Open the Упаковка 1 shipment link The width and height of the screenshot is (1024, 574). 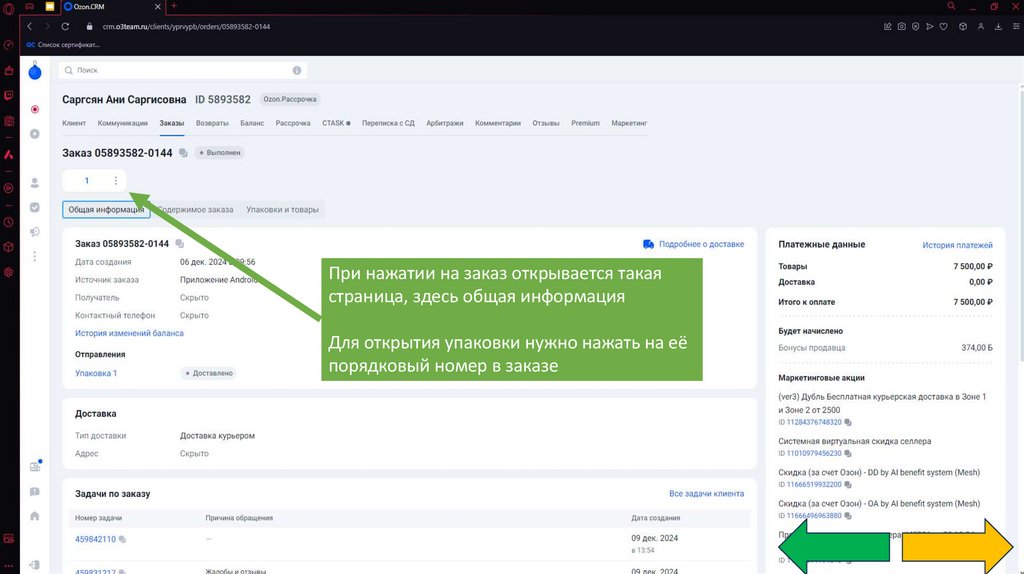(x=96, y=374)
